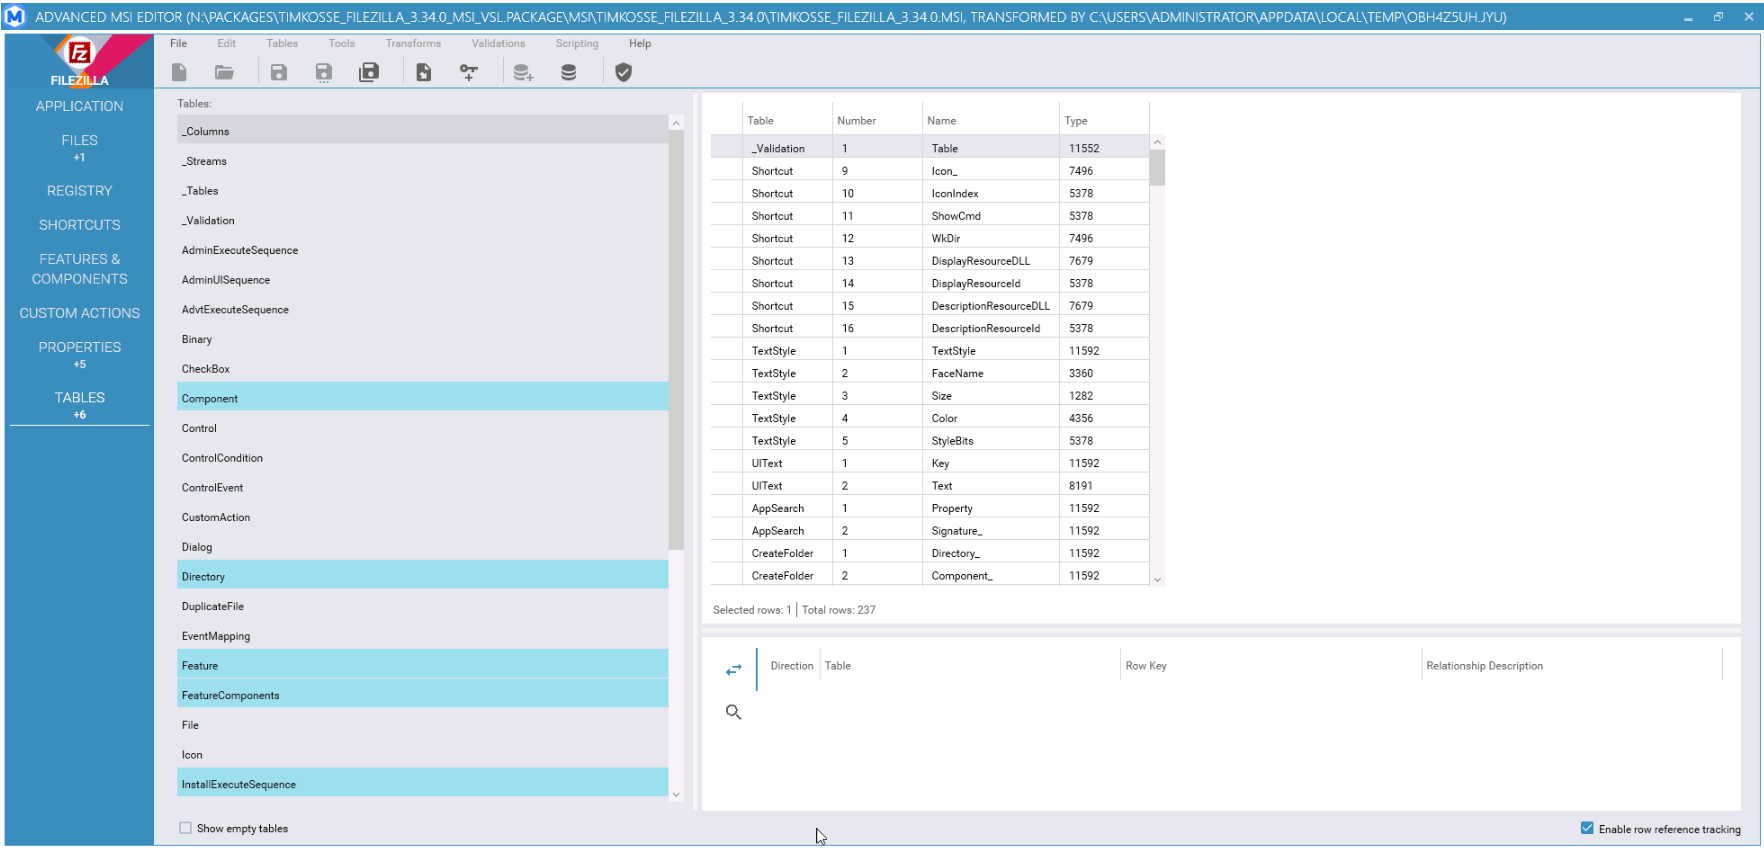
Task: Sort by the Number column header
Action: (x=877, y=120)
